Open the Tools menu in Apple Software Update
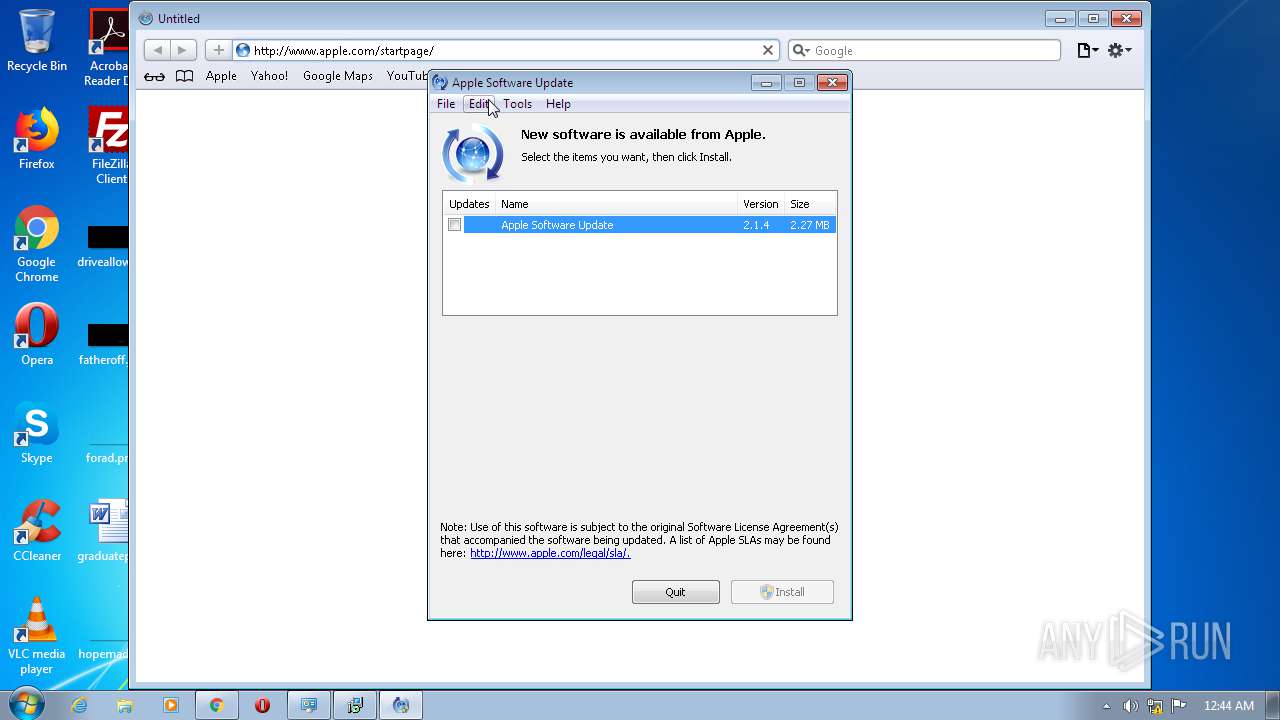 tap(517, 104)
